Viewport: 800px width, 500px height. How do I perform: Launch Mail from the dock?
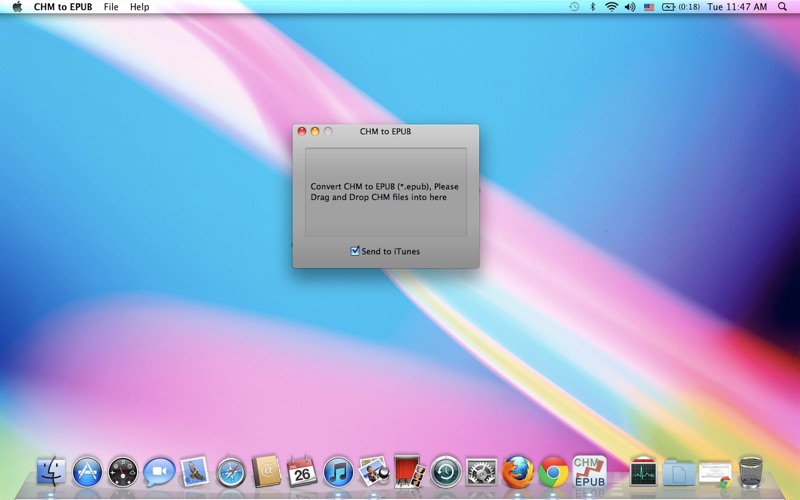click(x=194, y=472)
